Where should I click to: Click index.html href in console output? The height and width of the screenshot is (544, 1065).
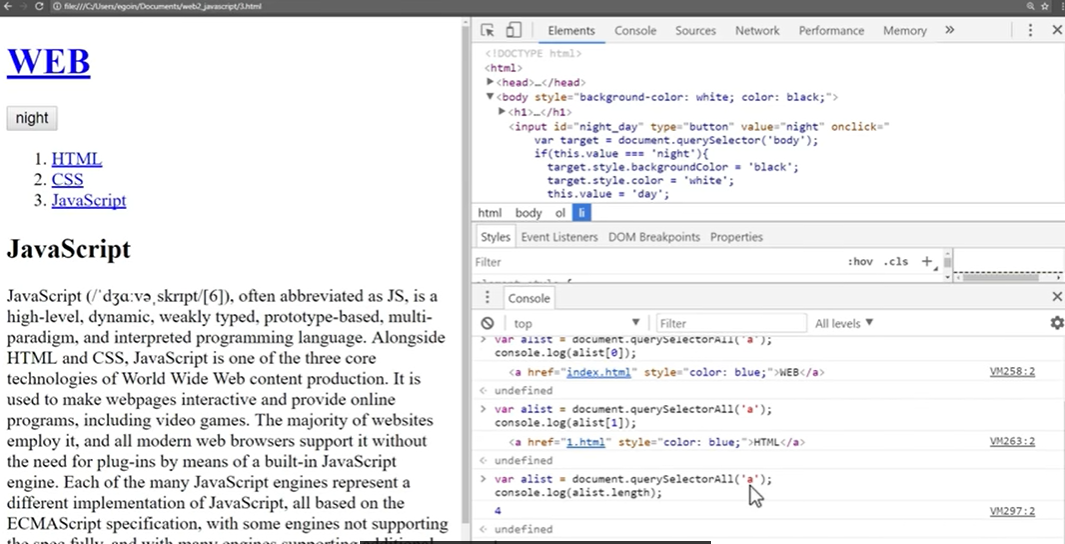click(x=598, y=372)
